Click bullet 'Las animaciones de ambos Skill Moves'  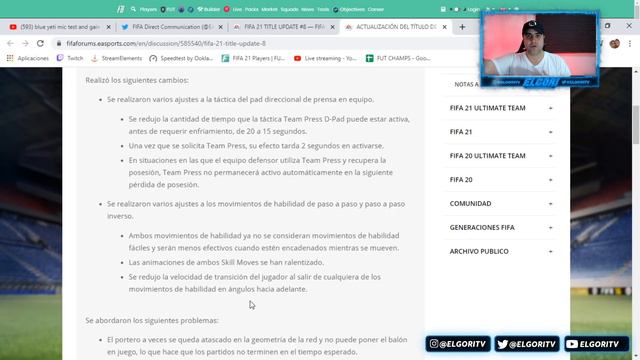226,262
